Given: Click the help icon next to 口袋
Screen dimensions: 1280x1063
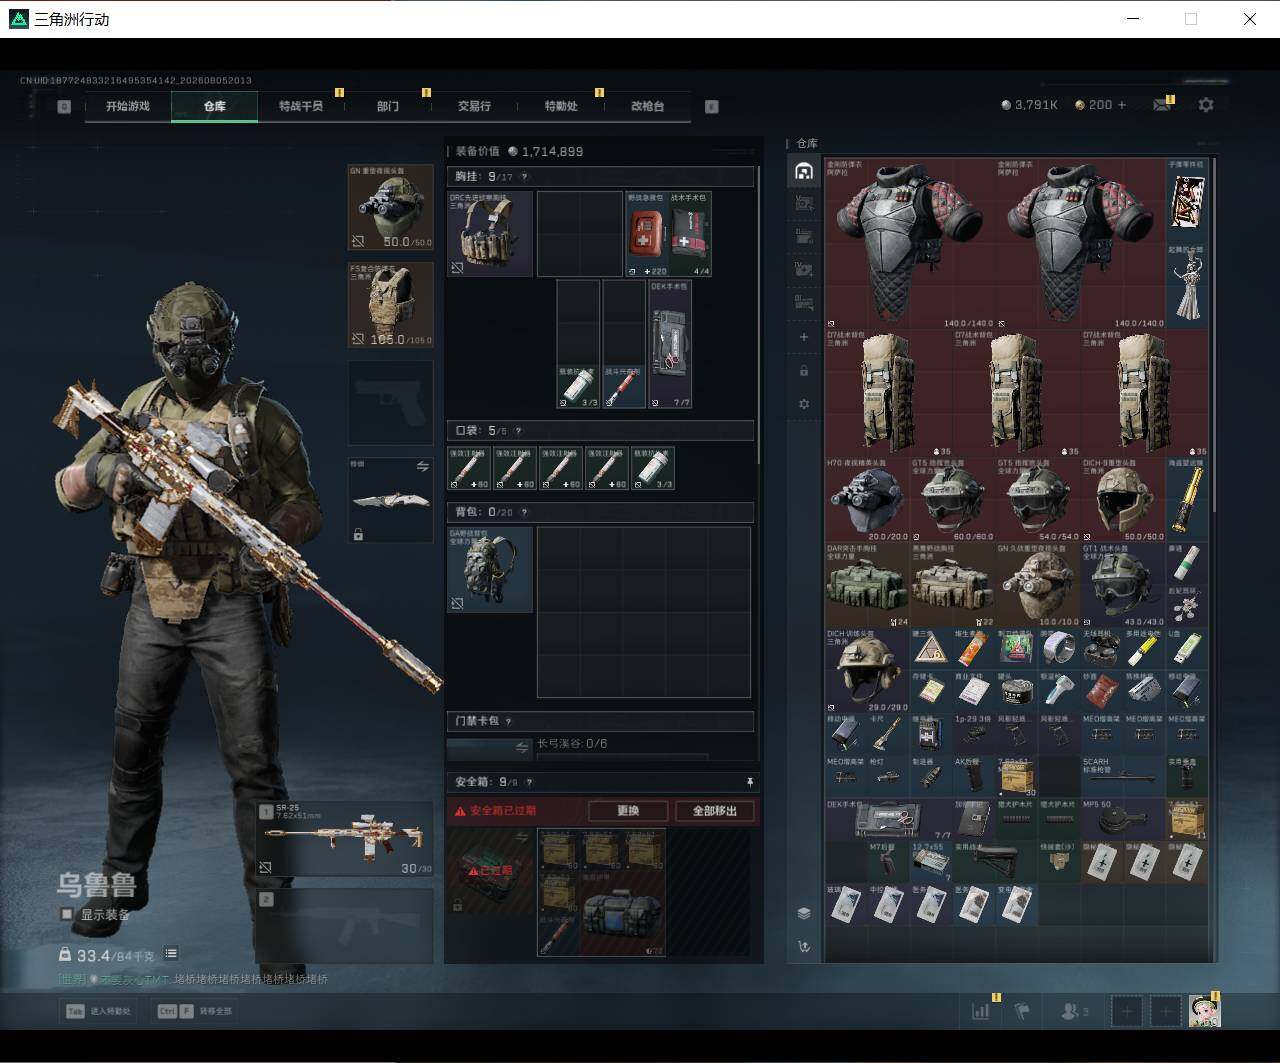Looking at the screenshot, I should point(518,431).
